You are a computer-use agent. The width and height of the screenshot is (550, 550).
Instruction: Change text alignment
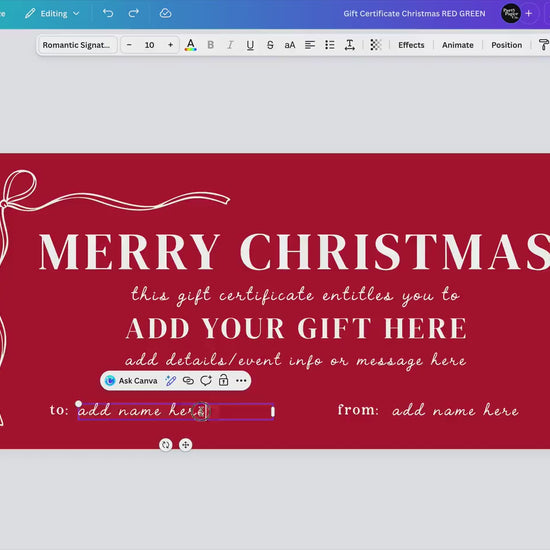pyautogui.click(x=310, y=45)
